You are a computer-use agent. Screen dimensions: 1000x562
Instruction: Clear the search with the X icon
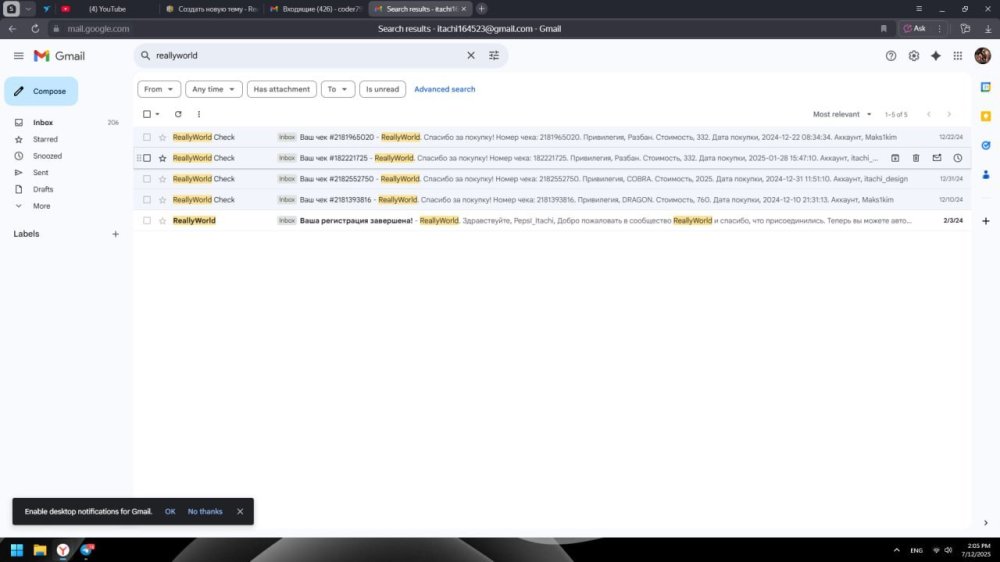tap(471, 55)
